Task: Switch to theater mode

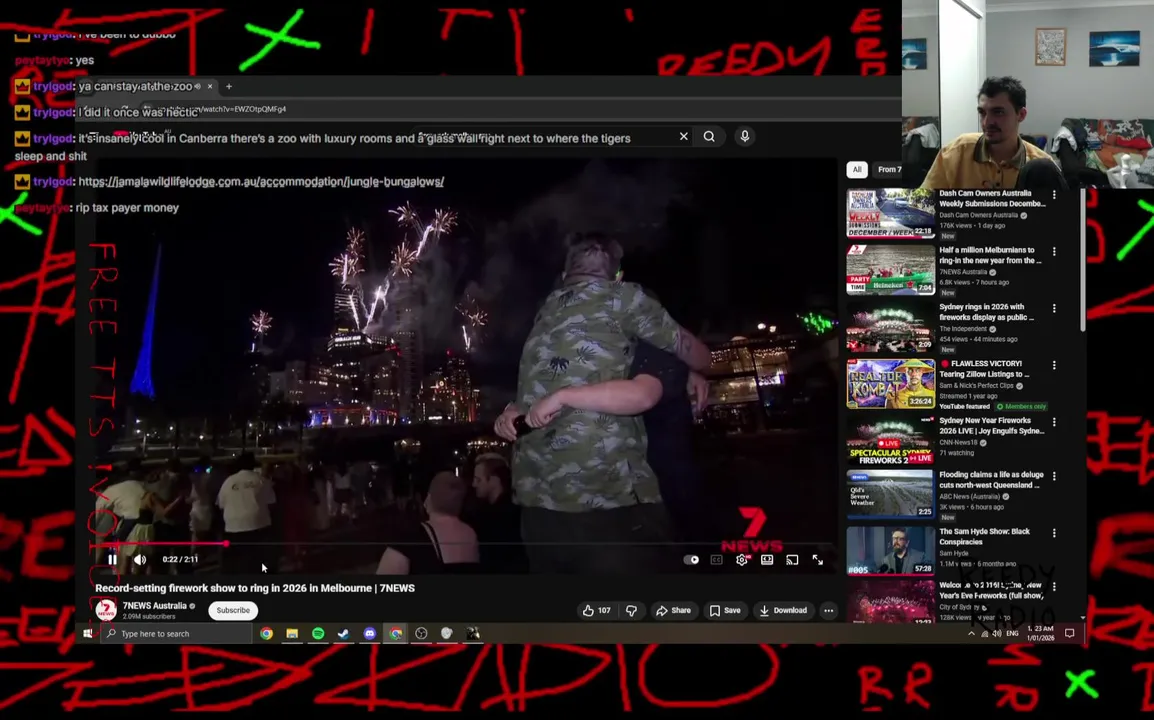Action: 767,560
